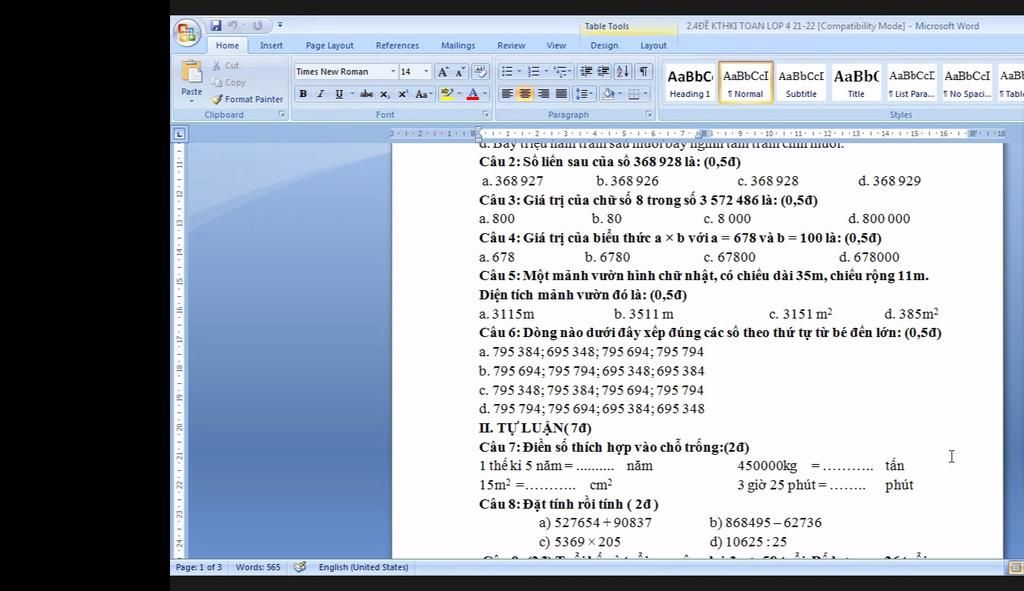The image size is (1024, 591).
Task: Redo the last action
Action: [257, 25]
